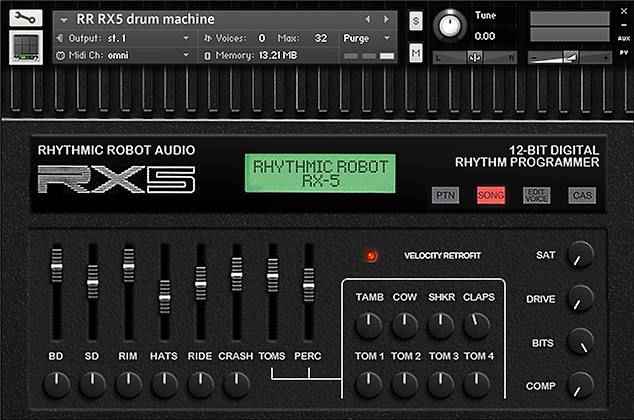
Task: Click the SAT saturation knob
Action: pos(581,255)
